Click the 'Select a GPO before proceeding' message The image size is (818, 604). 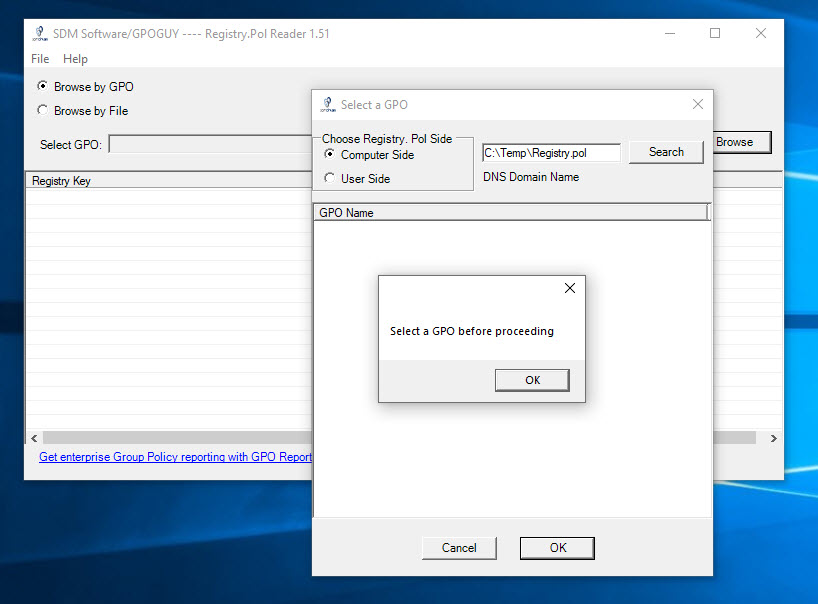(x=472, y=331)
